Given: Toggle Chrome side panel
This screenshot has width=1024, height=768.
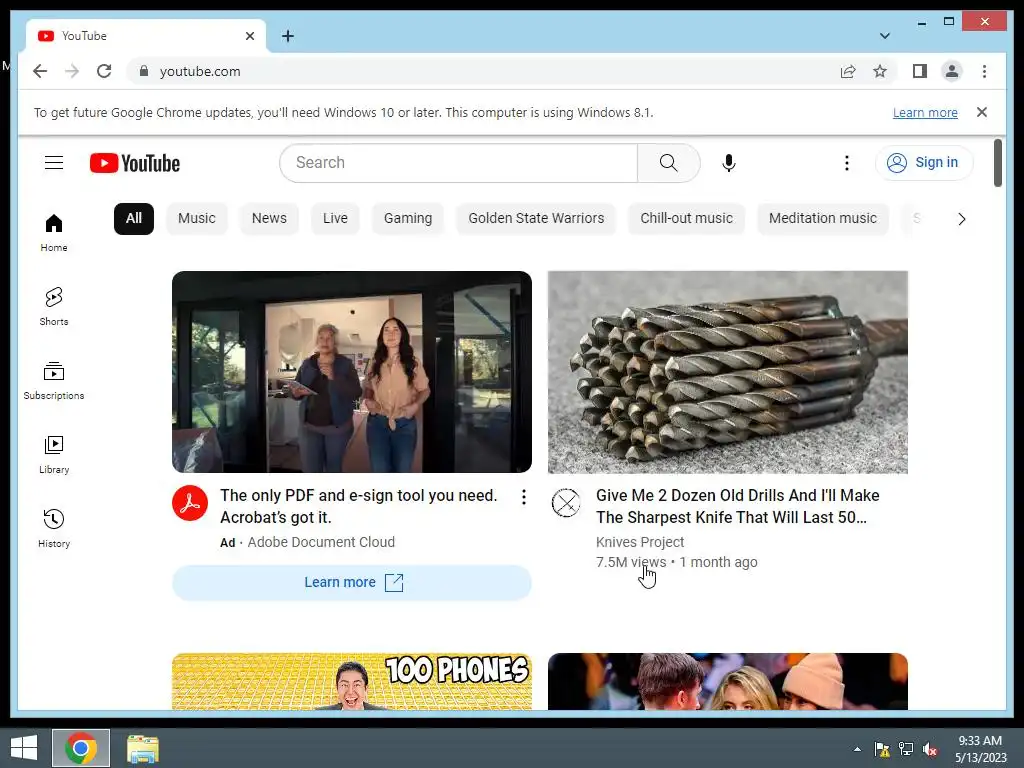Looking at the screenshot, I should click(920, 71).
